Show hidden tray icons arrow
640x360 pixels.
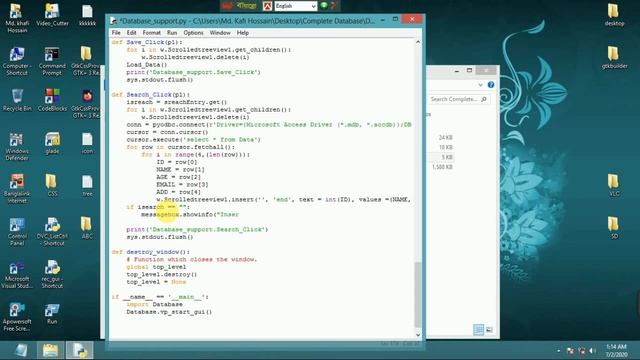[x=558, y=351]
